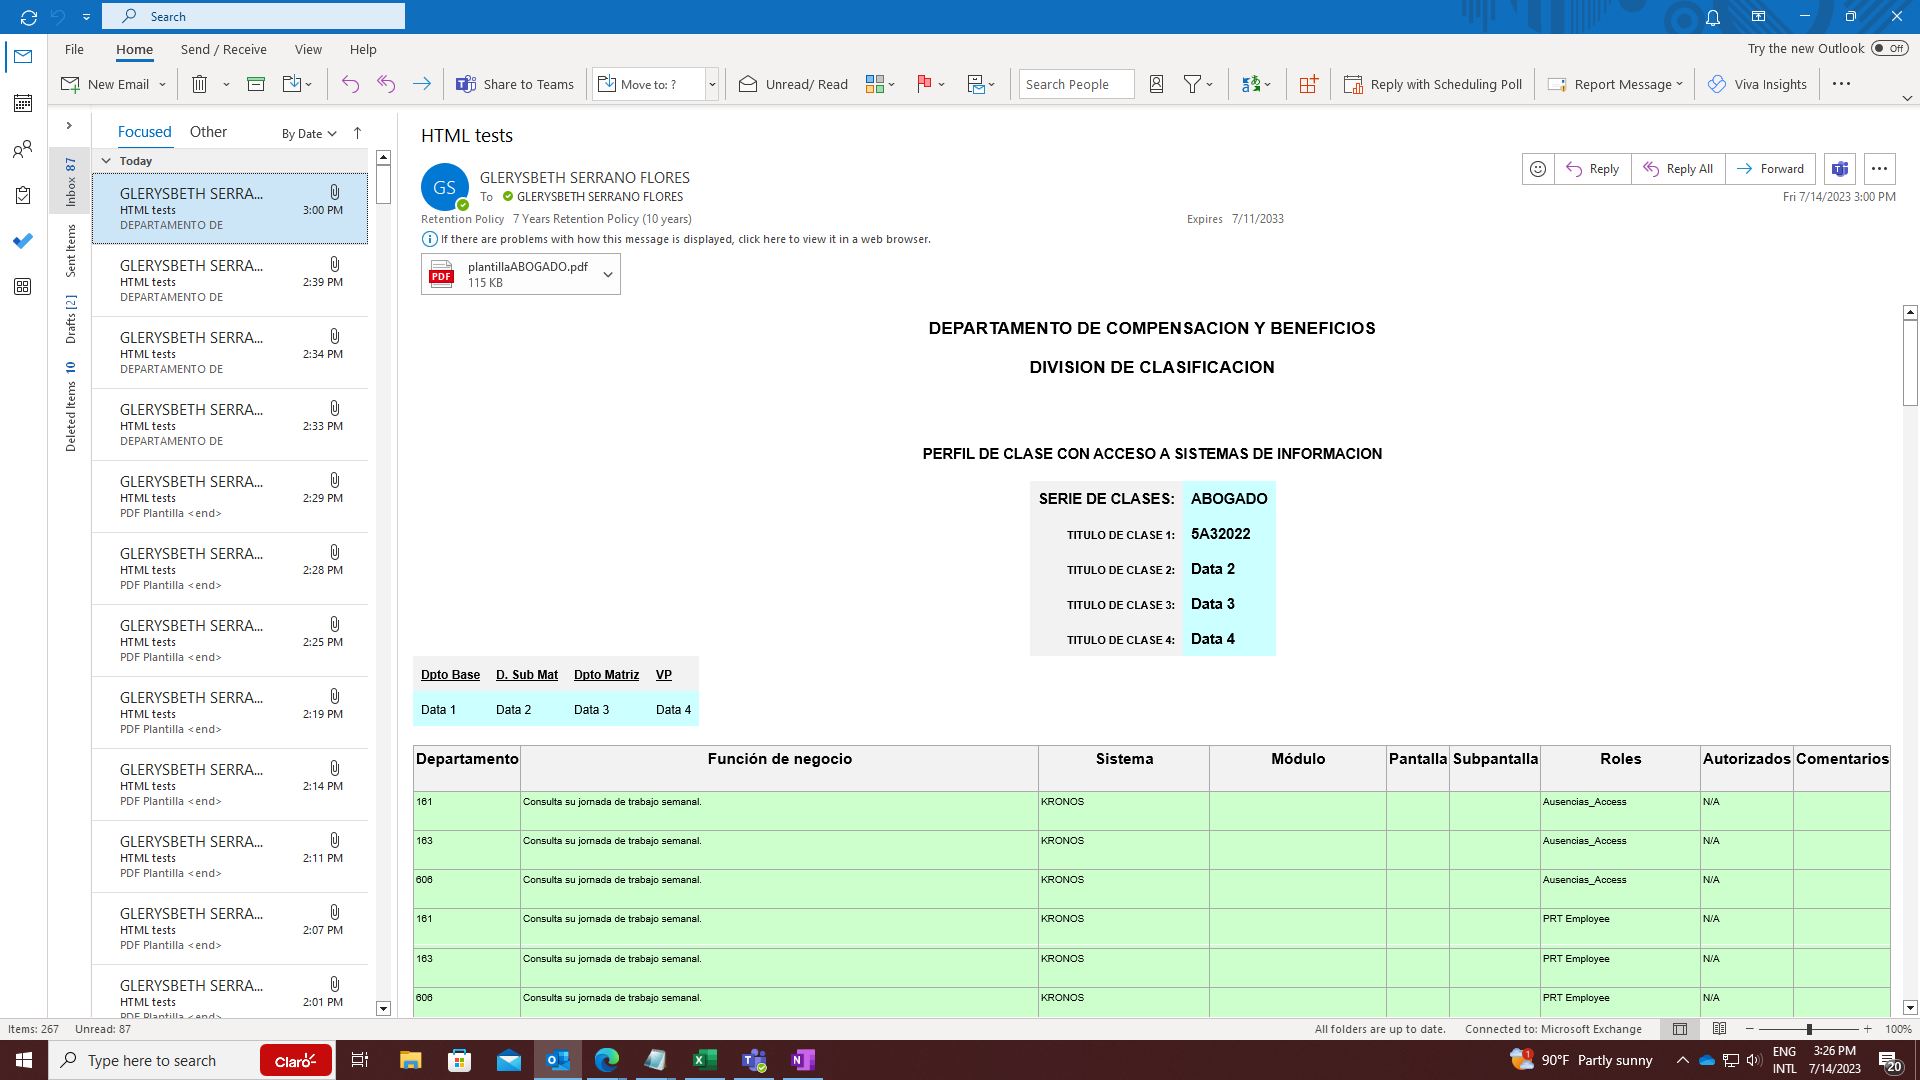The image size is (1920, 1080).
Task: Click the emoji reaction icon in the message header
Action: (1538, 169)
